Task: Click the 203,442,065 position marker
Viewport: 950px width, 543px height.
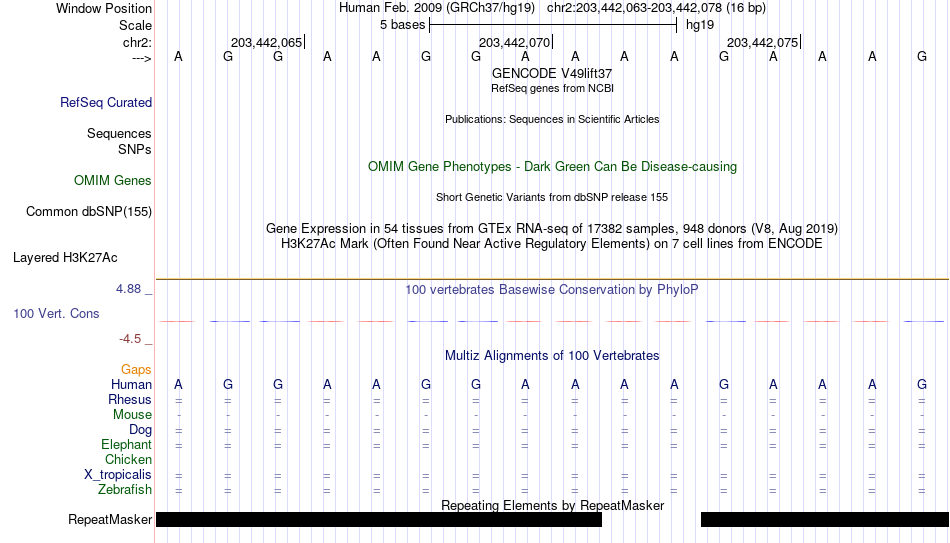Action: click(x=268, y=42)
